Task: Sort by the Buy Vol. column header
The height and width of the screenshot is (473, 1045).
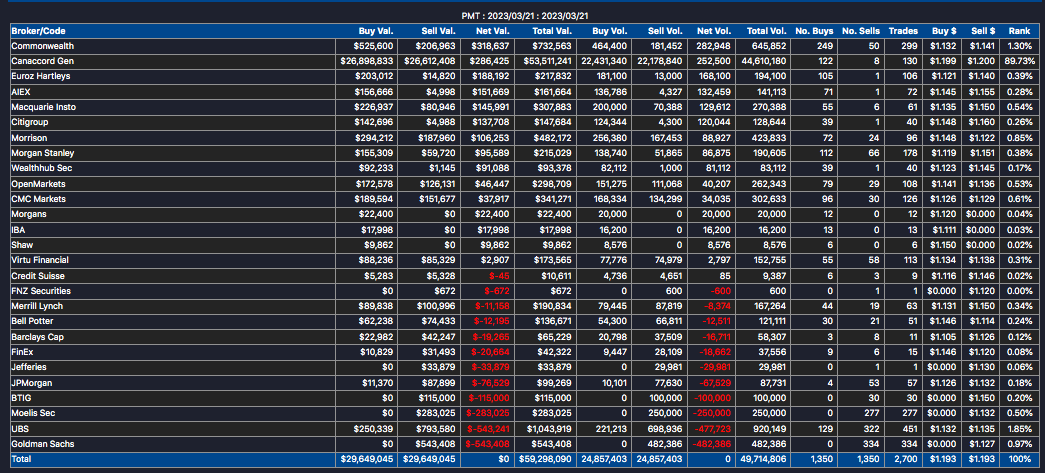Action: click(x=612, y=31)
